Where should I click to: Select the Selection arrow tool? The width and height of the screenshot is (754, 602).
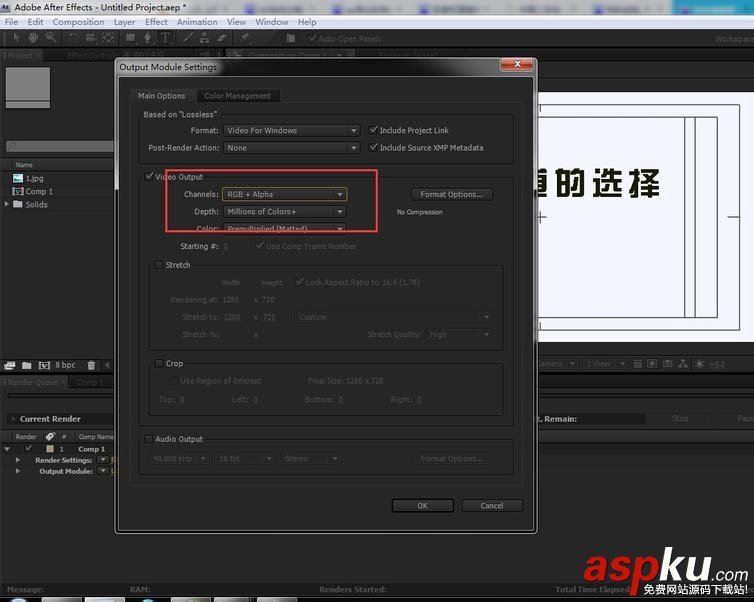coord(16,38)
